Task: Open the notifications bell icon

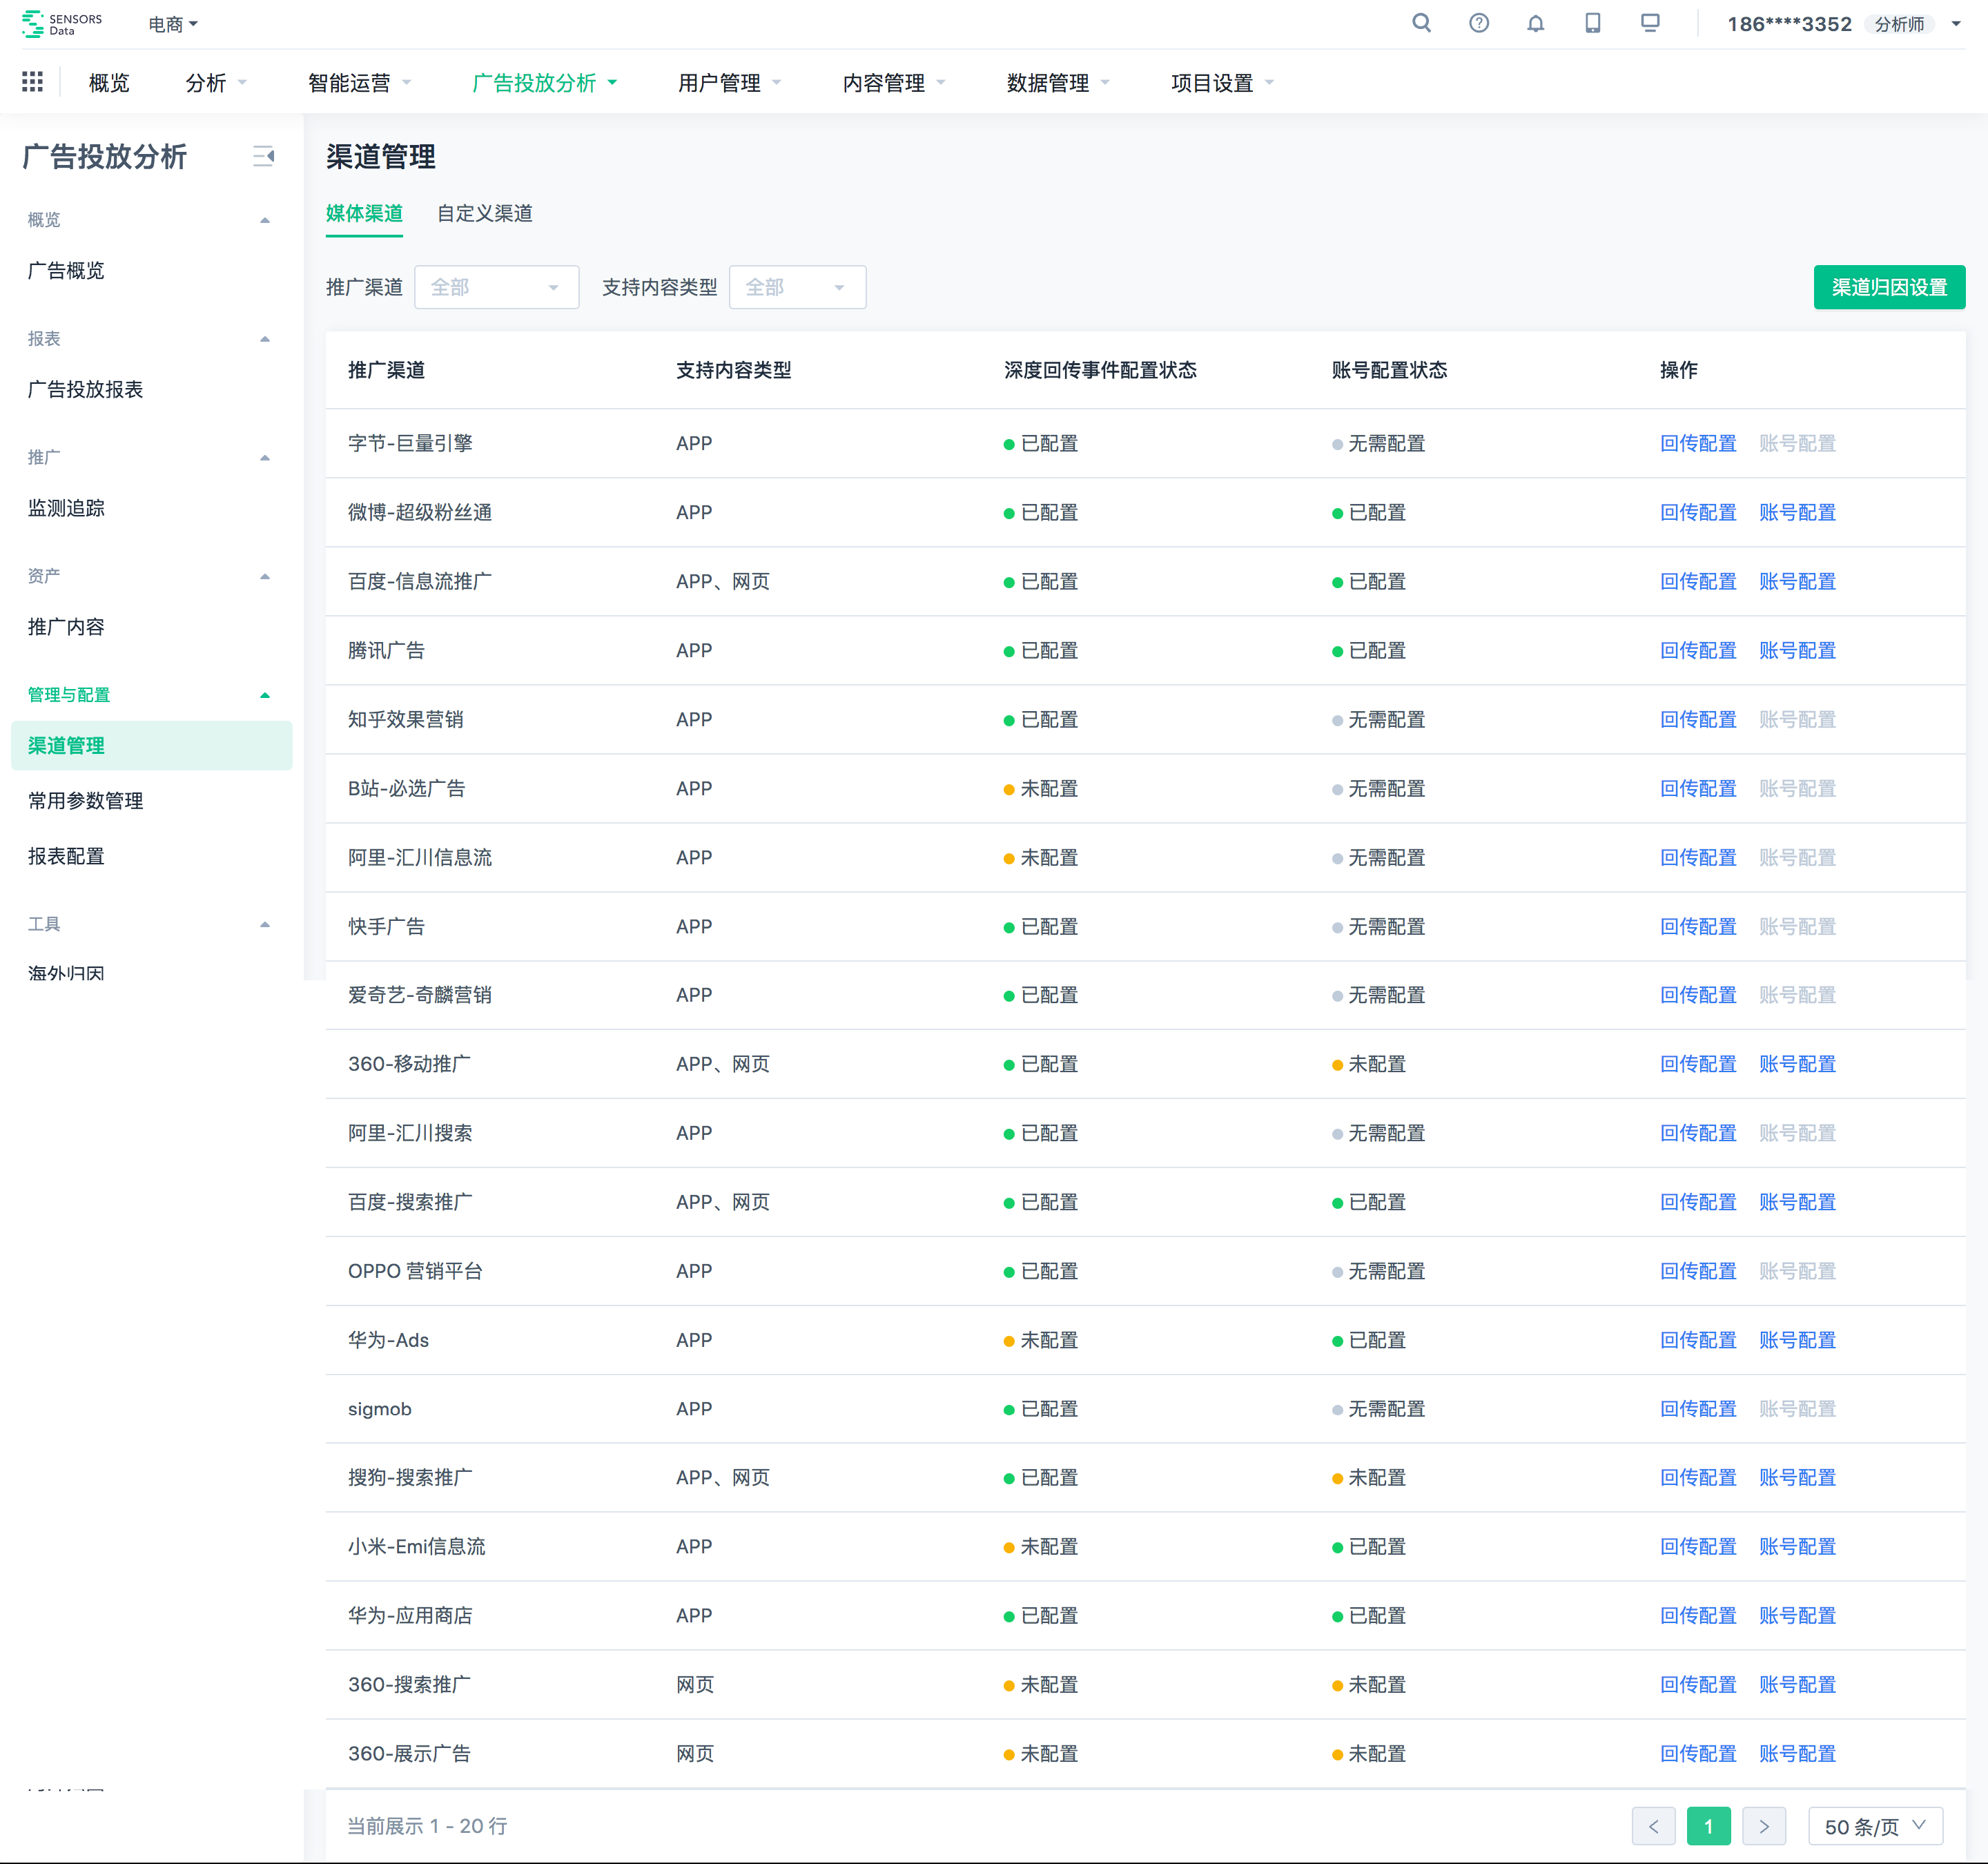Action: [1536, 23]
